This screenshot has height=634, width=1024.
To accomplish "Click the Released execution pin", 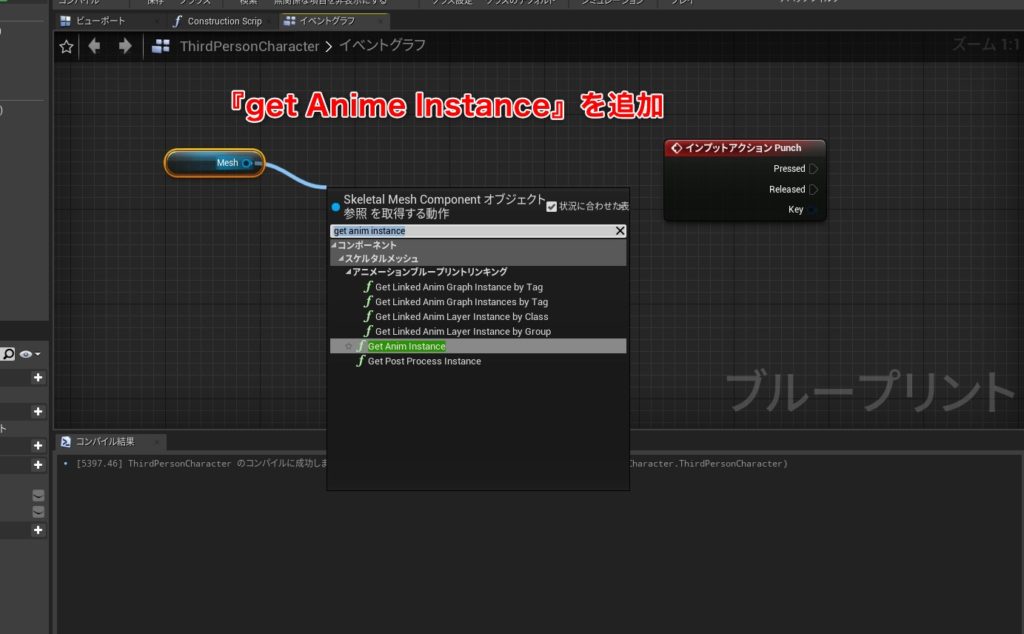I will pyautogui.click(x=813, y=189).
